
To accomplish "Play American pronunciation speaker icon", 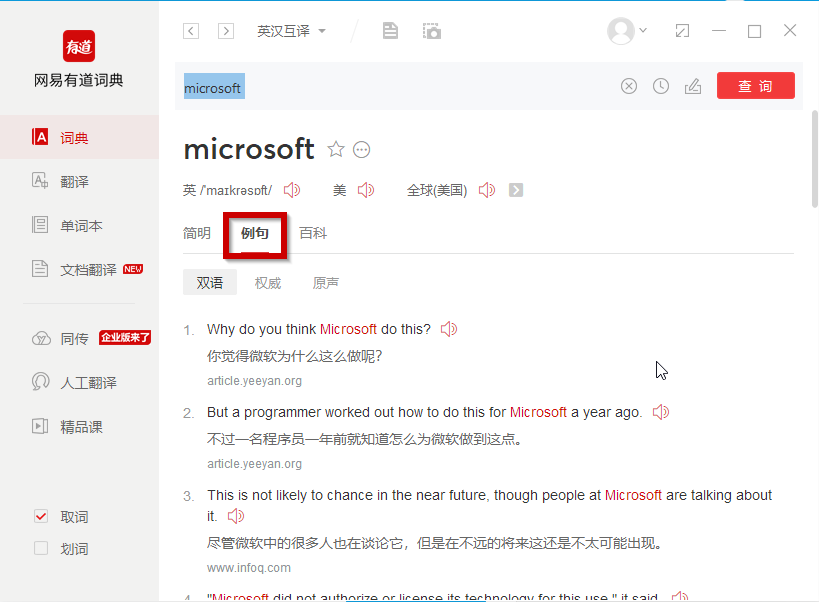I will tap(366, 190).
